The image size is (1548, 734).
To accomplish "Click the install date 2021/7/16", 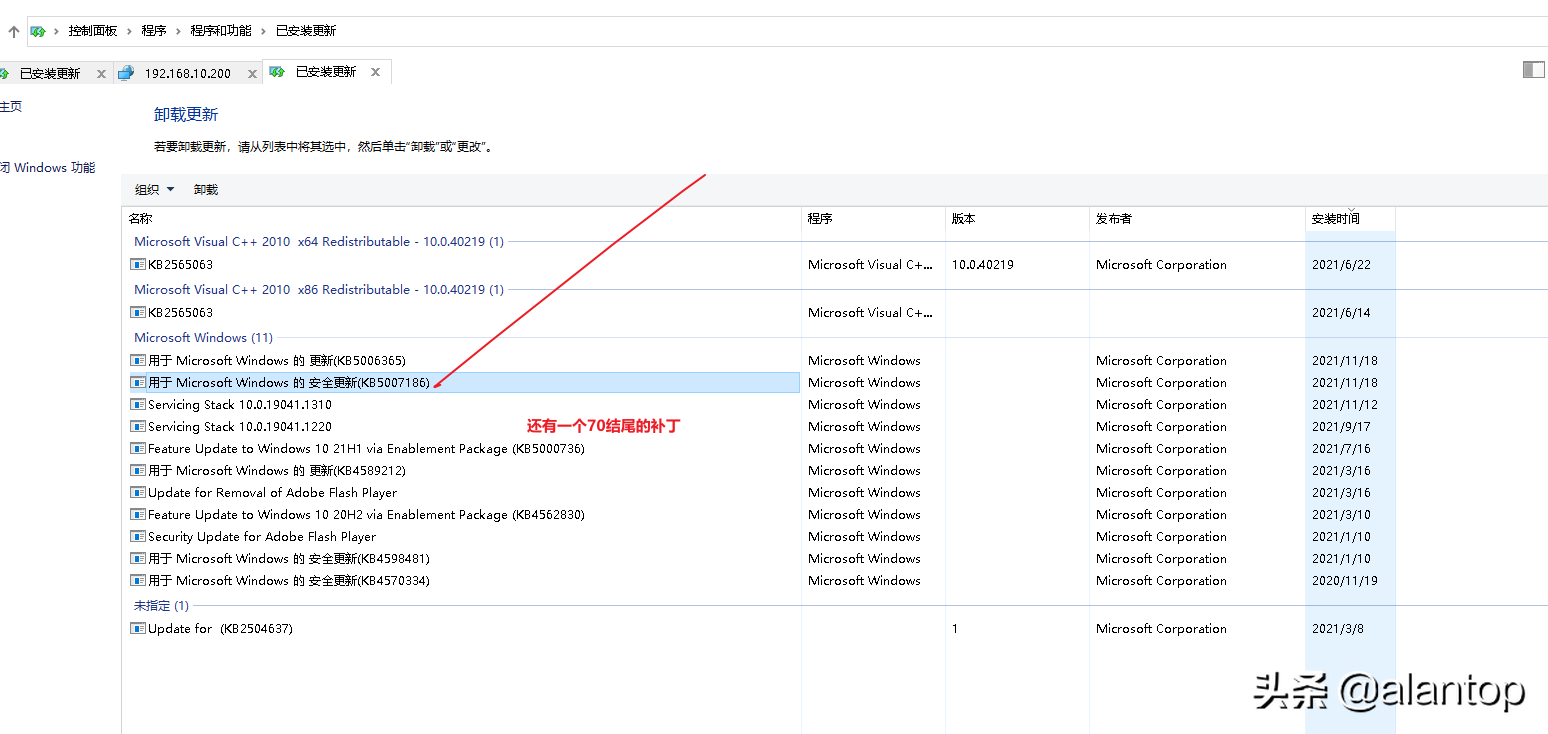I will pyautogui.click(x=1341, y=449).
